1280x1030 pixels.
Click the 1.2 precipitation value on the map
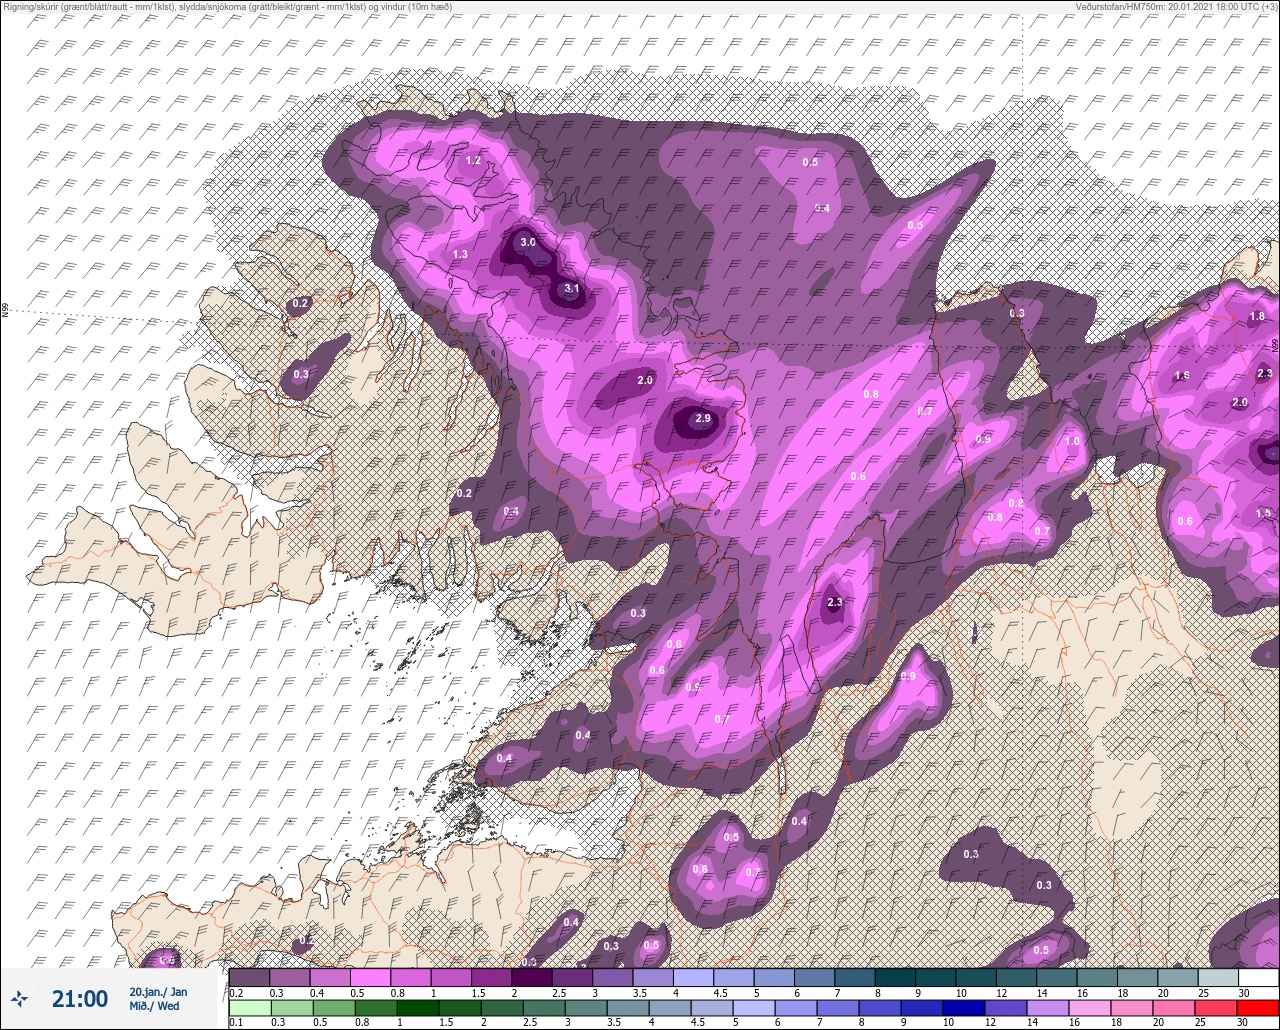pyautogui.click(x=474, y=160)
